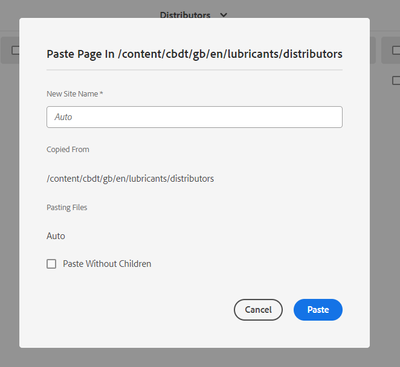Viewport: 400px width, 367px height.
Task: Click the New Site Name input field
Action: click(194, 117)
